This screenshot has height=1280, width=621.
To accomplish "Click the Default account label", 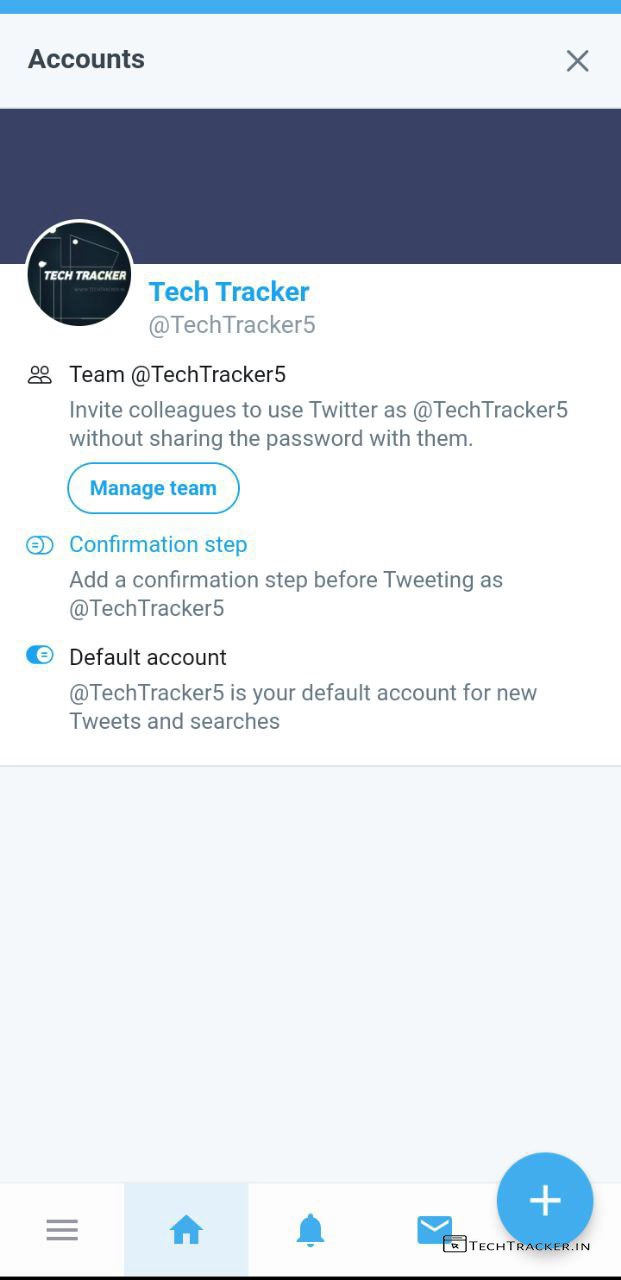I will [148, 657].
